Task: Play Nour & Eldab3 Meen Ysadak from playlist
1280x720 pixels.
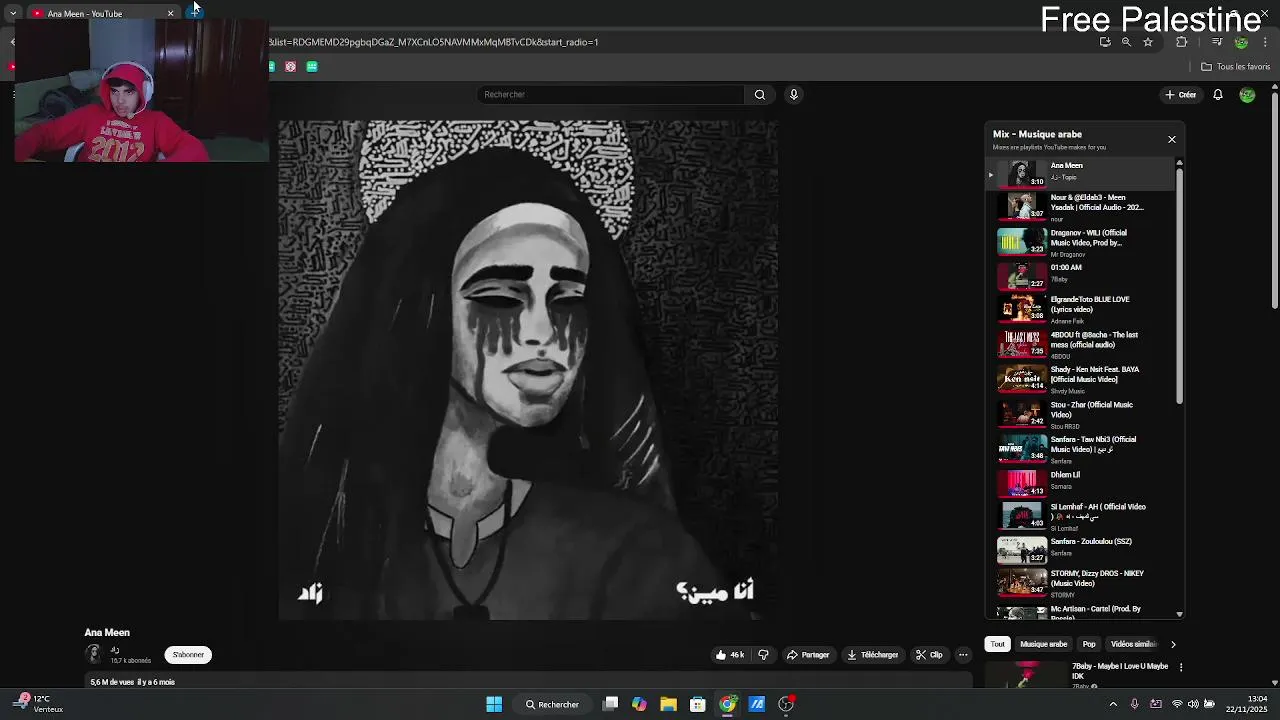Action: coord(1078,206)
